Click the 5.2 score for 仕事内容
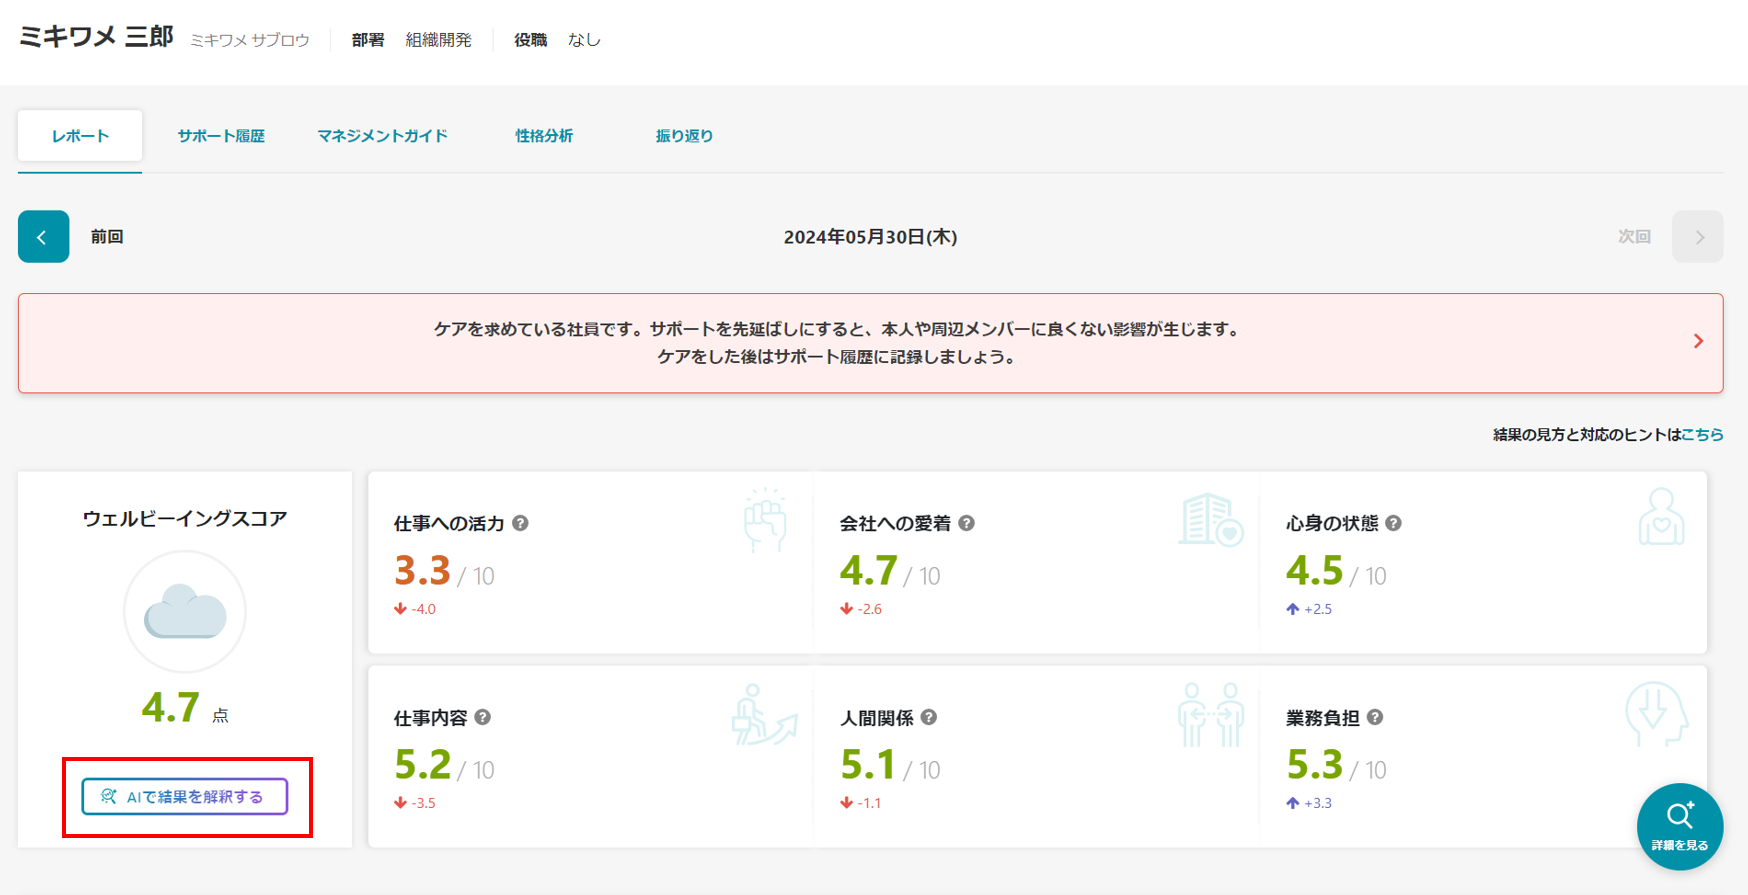The image size is (1748, 895). 422,765
